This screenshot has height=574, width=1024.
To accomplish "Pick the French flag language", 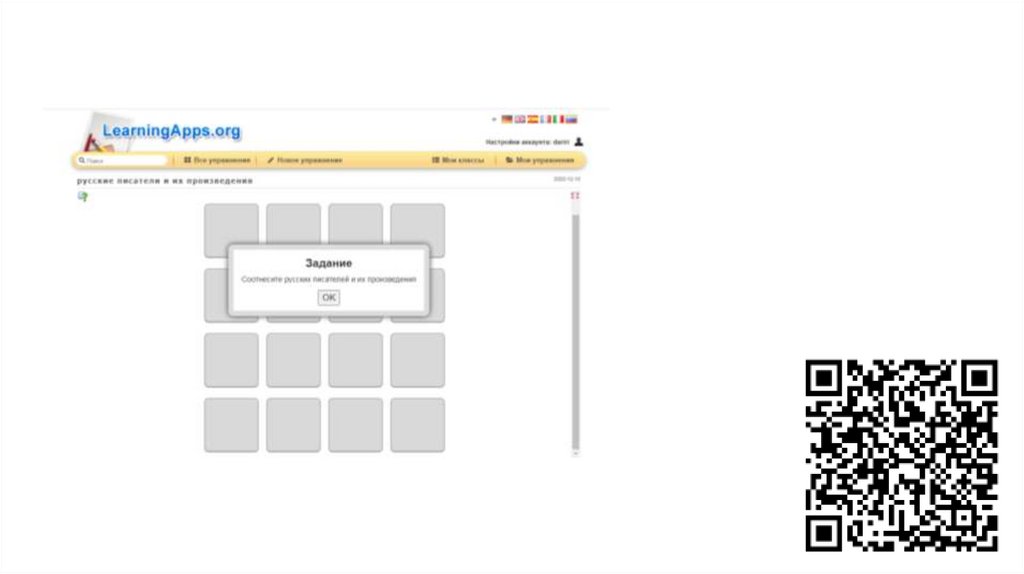I will tap(545, 120).
